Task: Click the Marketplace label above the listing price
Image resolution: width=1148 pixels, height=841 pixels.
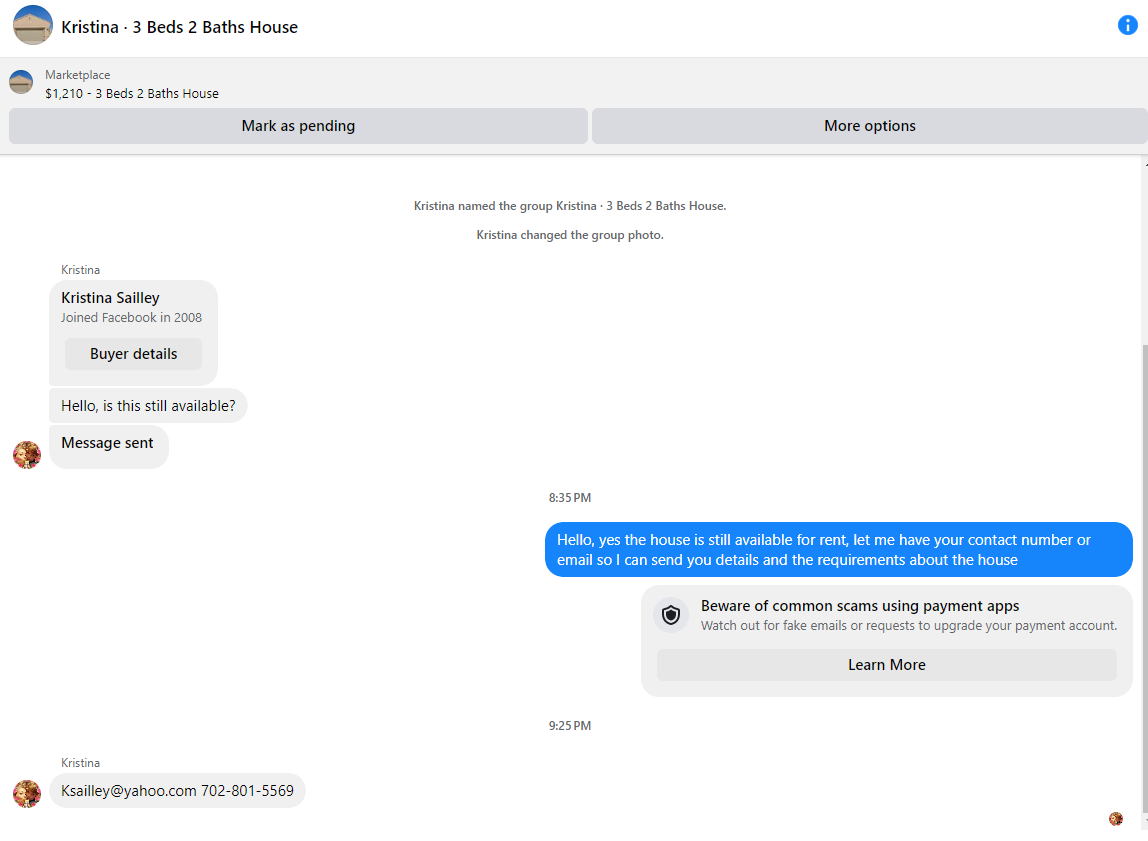Action: (78, 75)
